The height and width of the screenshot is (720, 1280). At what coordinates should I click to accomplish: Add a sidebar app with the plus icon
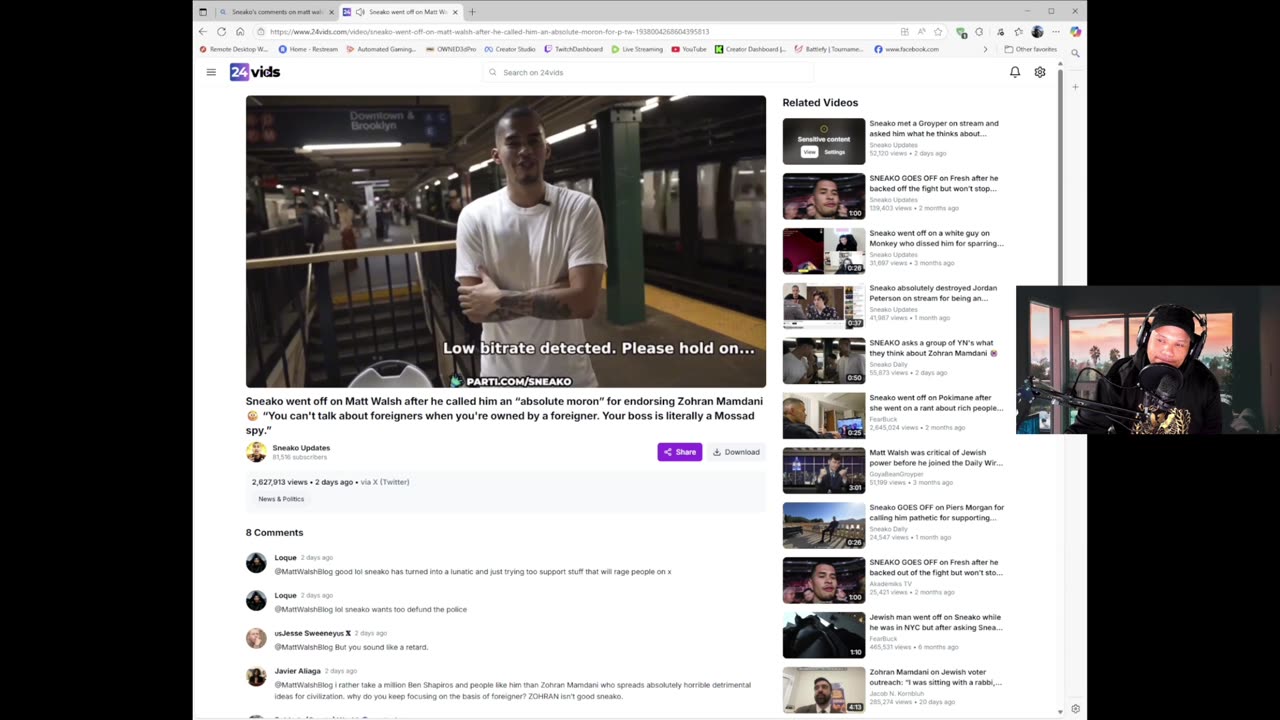pyautogui.click(x=1075, y=87)
